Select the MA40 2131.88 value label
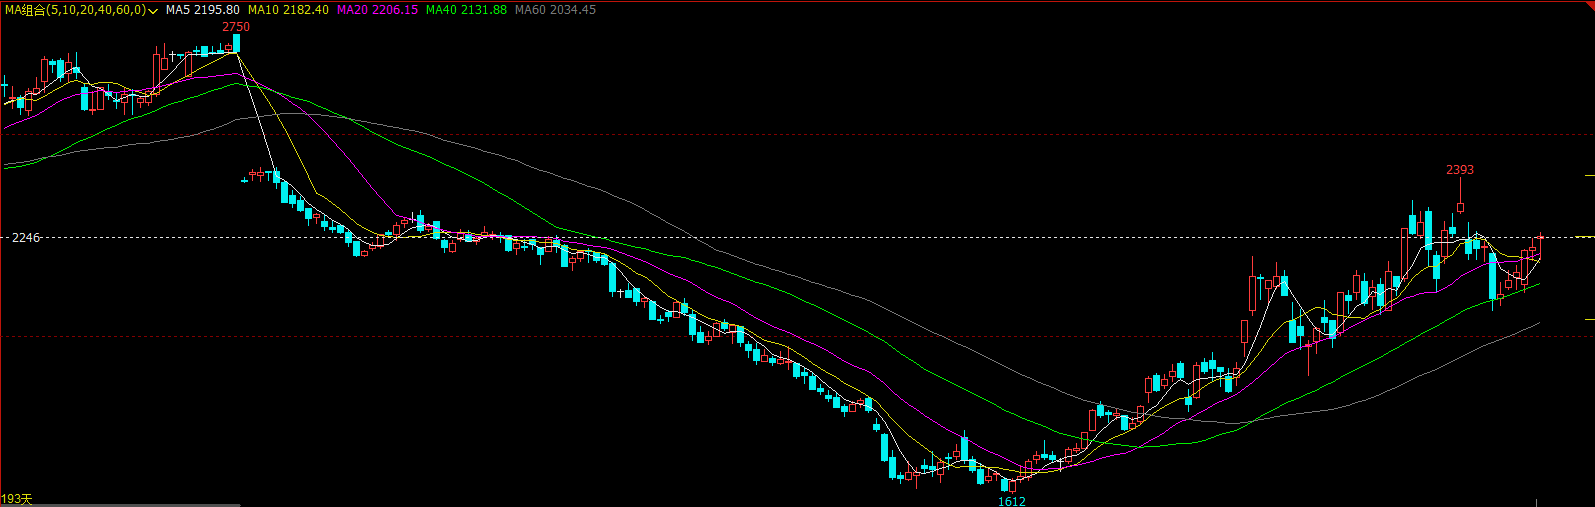Image resolution: width=1595 pixels, height=507 pixels. [x=466, y=10]
